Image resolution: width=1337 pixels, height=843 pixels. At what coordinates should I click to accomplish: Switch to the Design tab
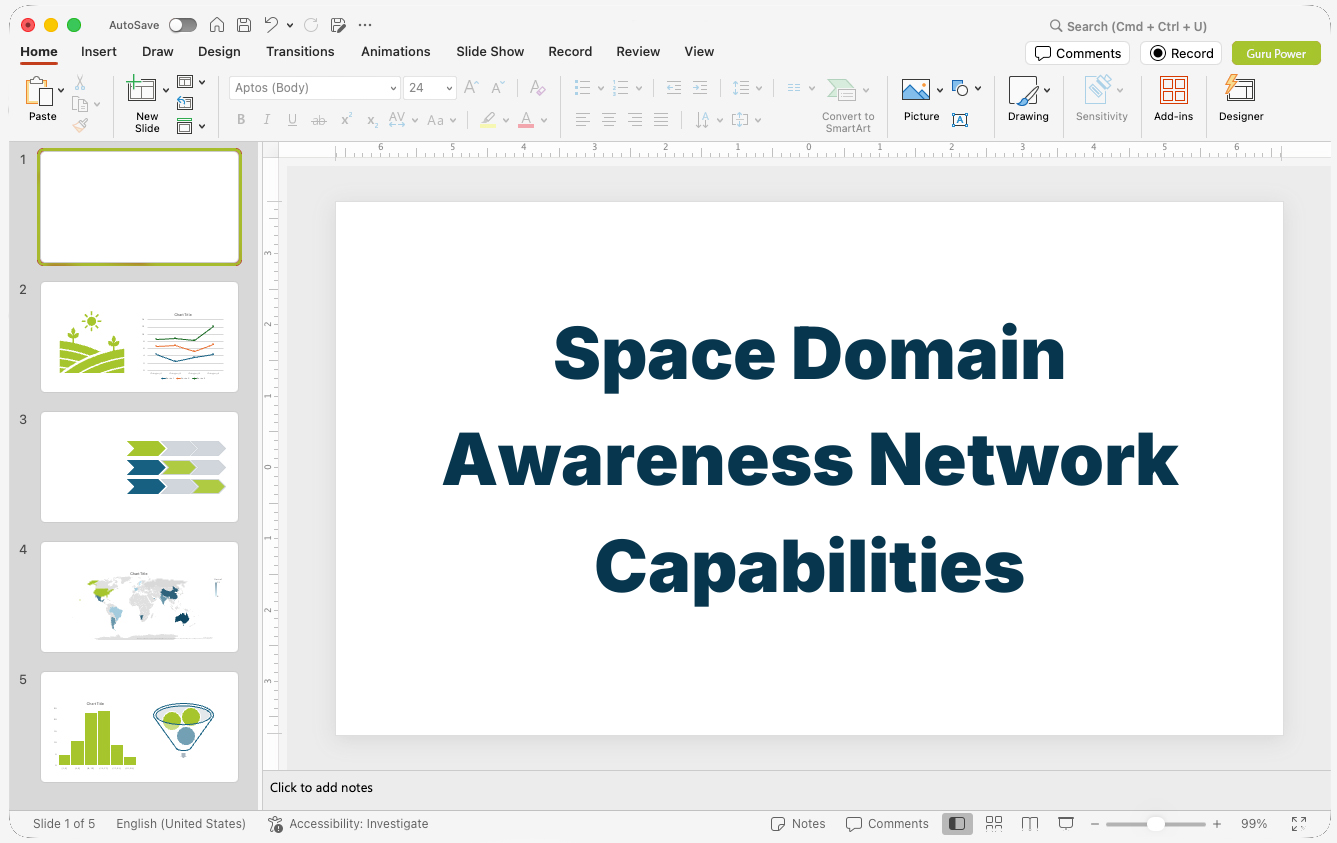[219, 52]
